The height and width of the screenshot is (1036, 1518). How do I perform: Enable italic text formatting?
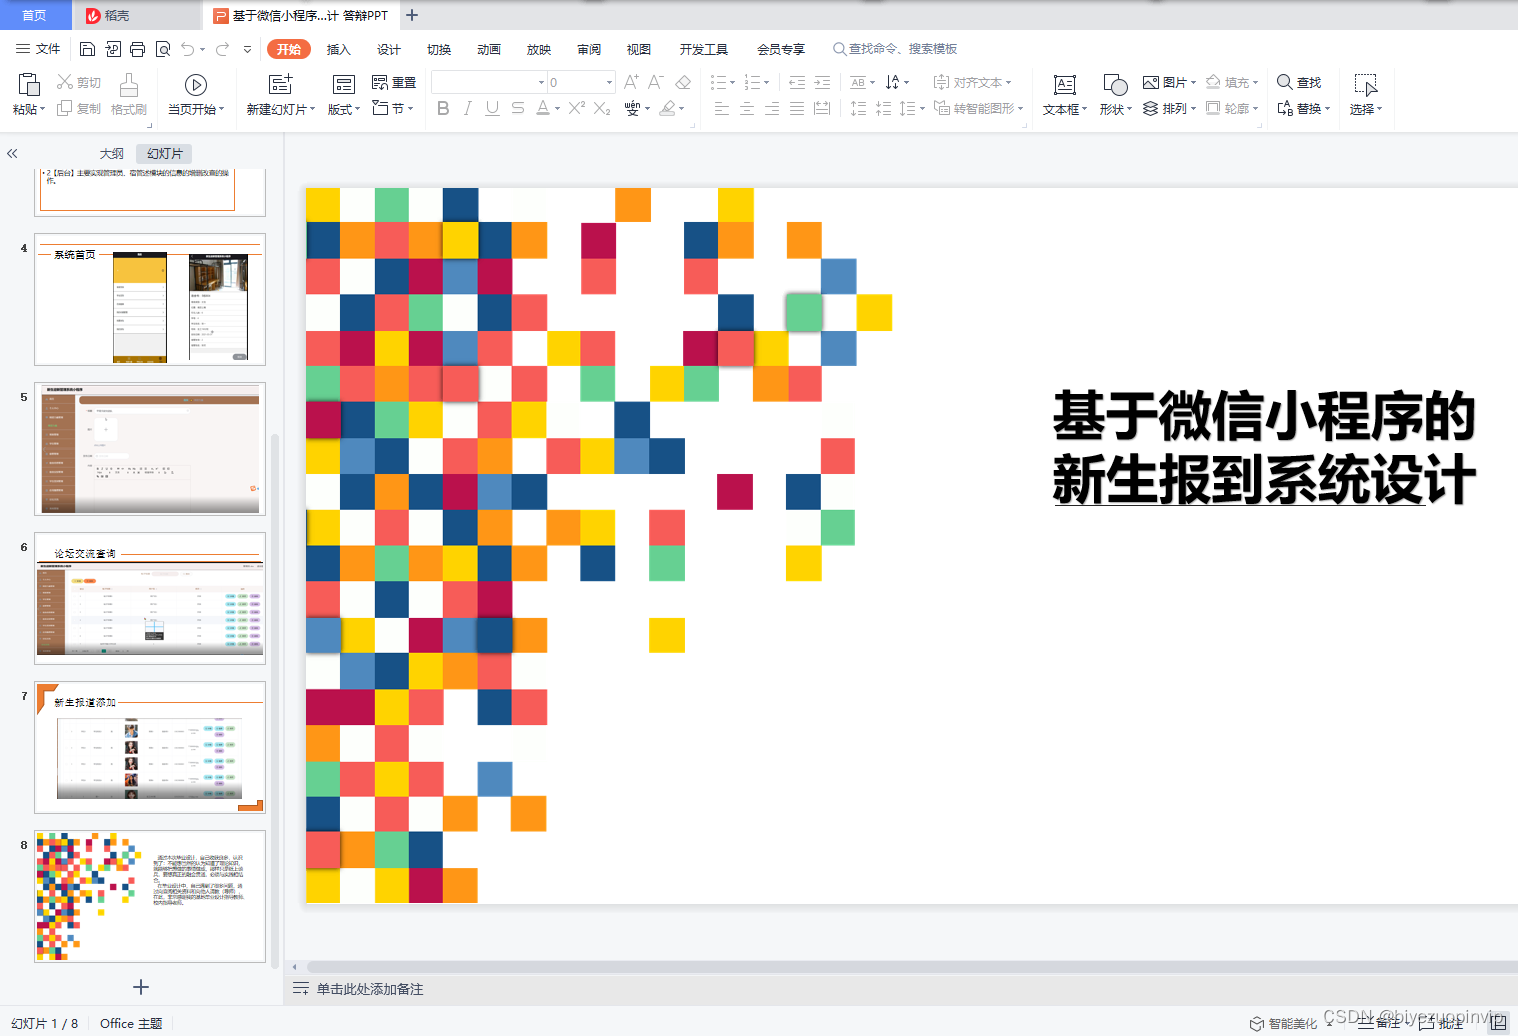point(467,109)
